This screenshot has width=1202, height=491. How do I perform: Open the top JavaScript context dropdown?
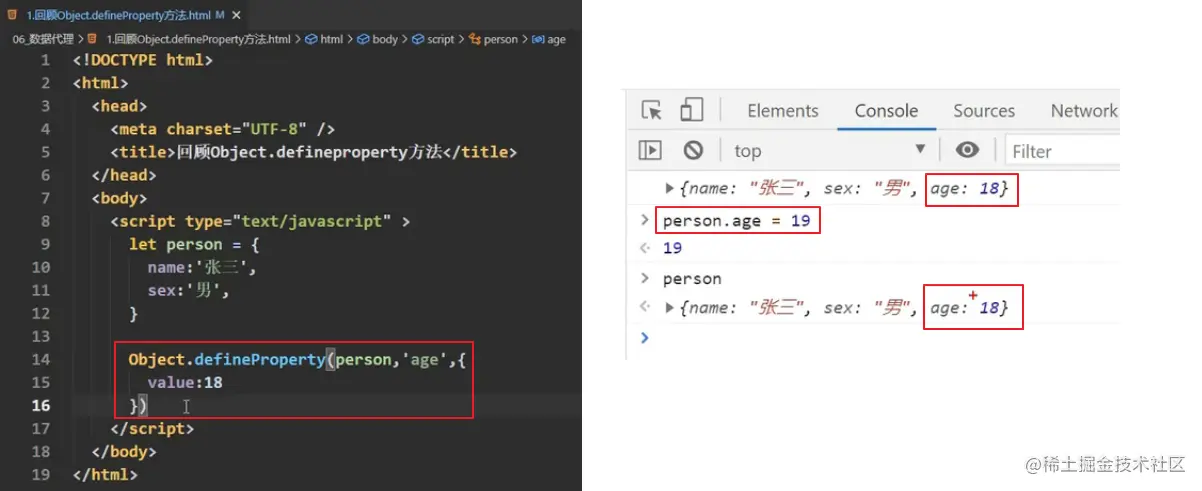(830, 151)
